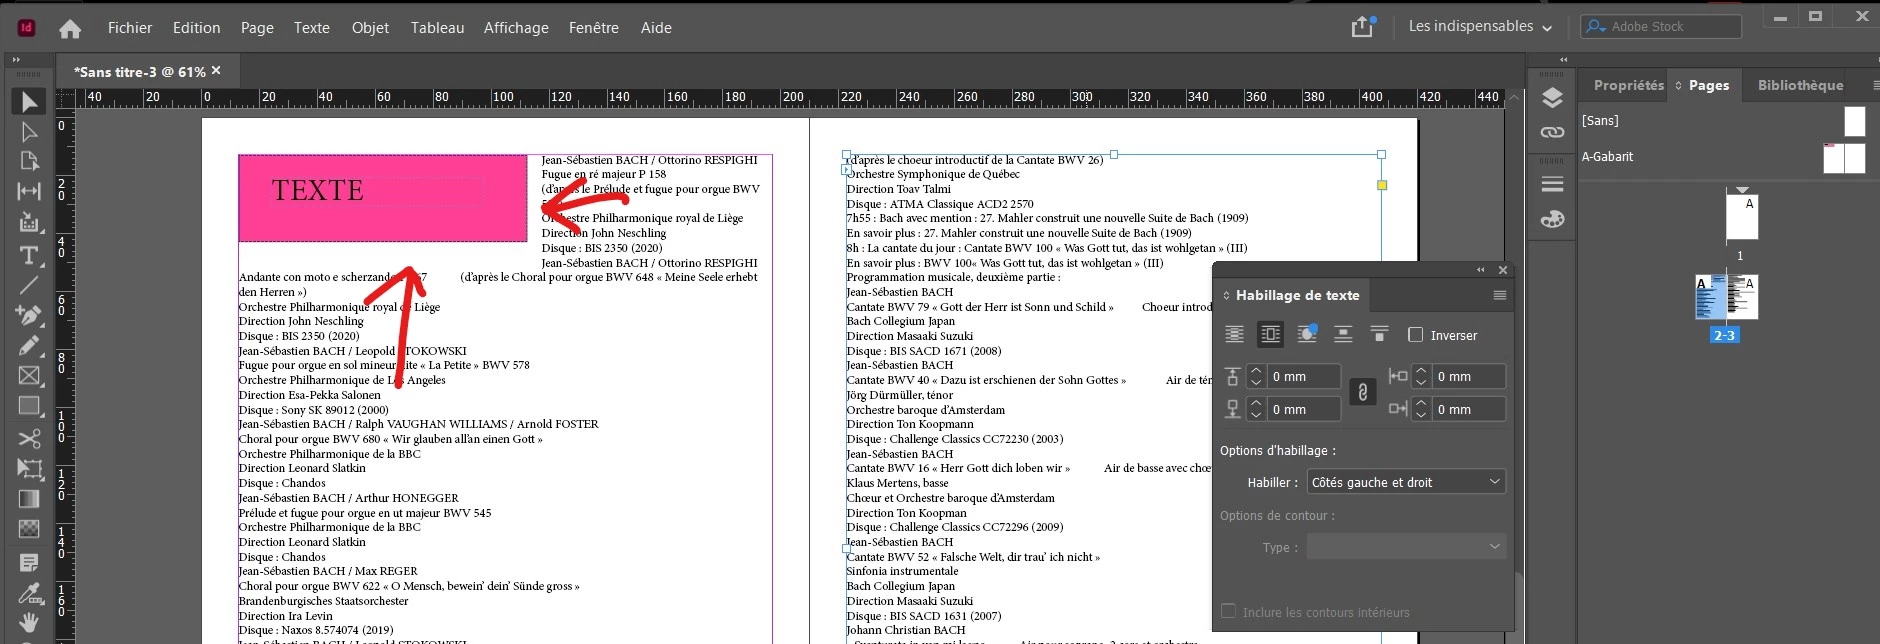The width and height of the screenshot is (1880, 644).
Task: Select the Rectangle shape tool
Action: click(x=29, y=406)
